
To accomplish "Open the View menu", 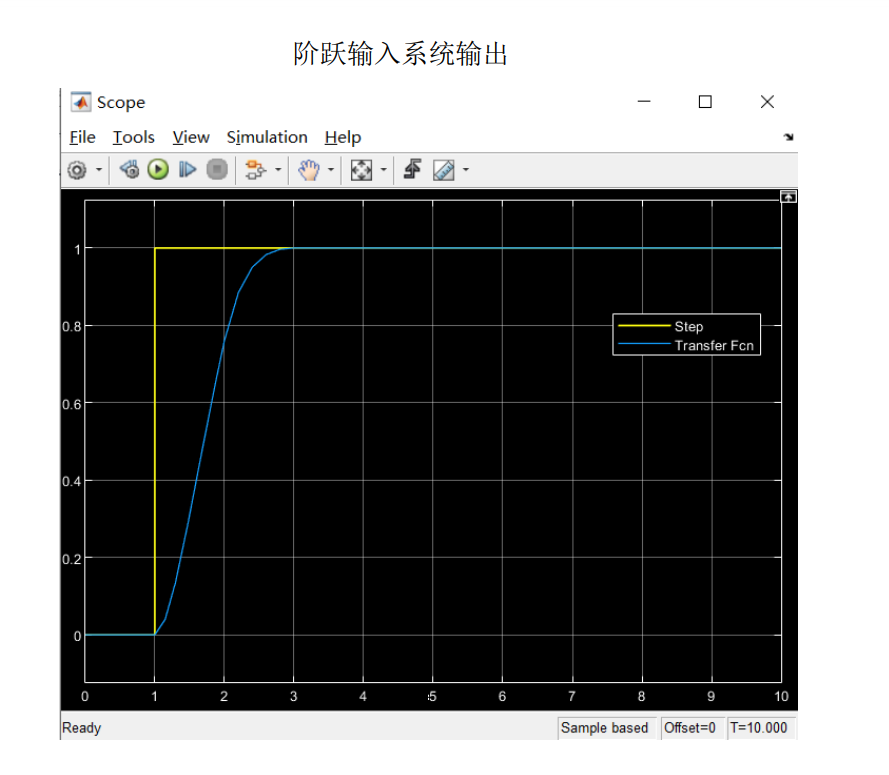I will 191,137.
